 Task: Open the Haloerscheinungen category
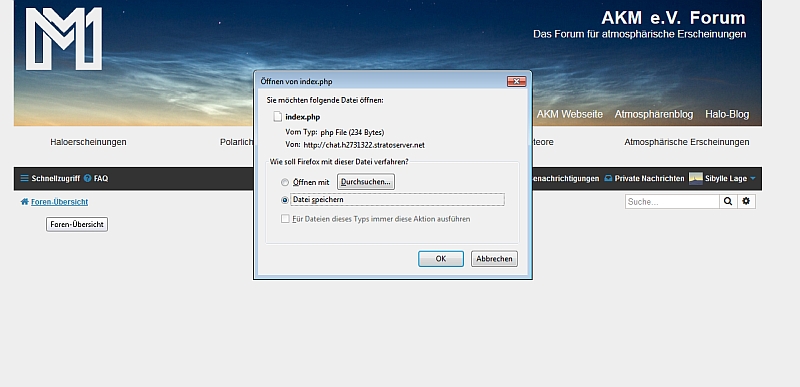point(88,142)
